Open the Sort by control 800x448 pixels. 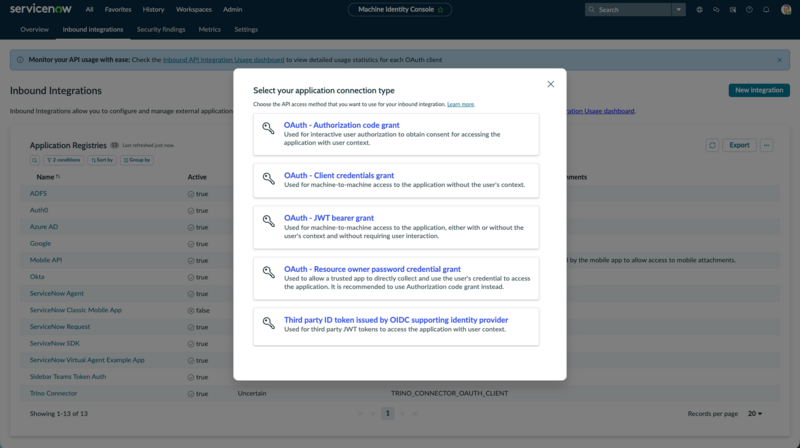[x=102, y=160]
